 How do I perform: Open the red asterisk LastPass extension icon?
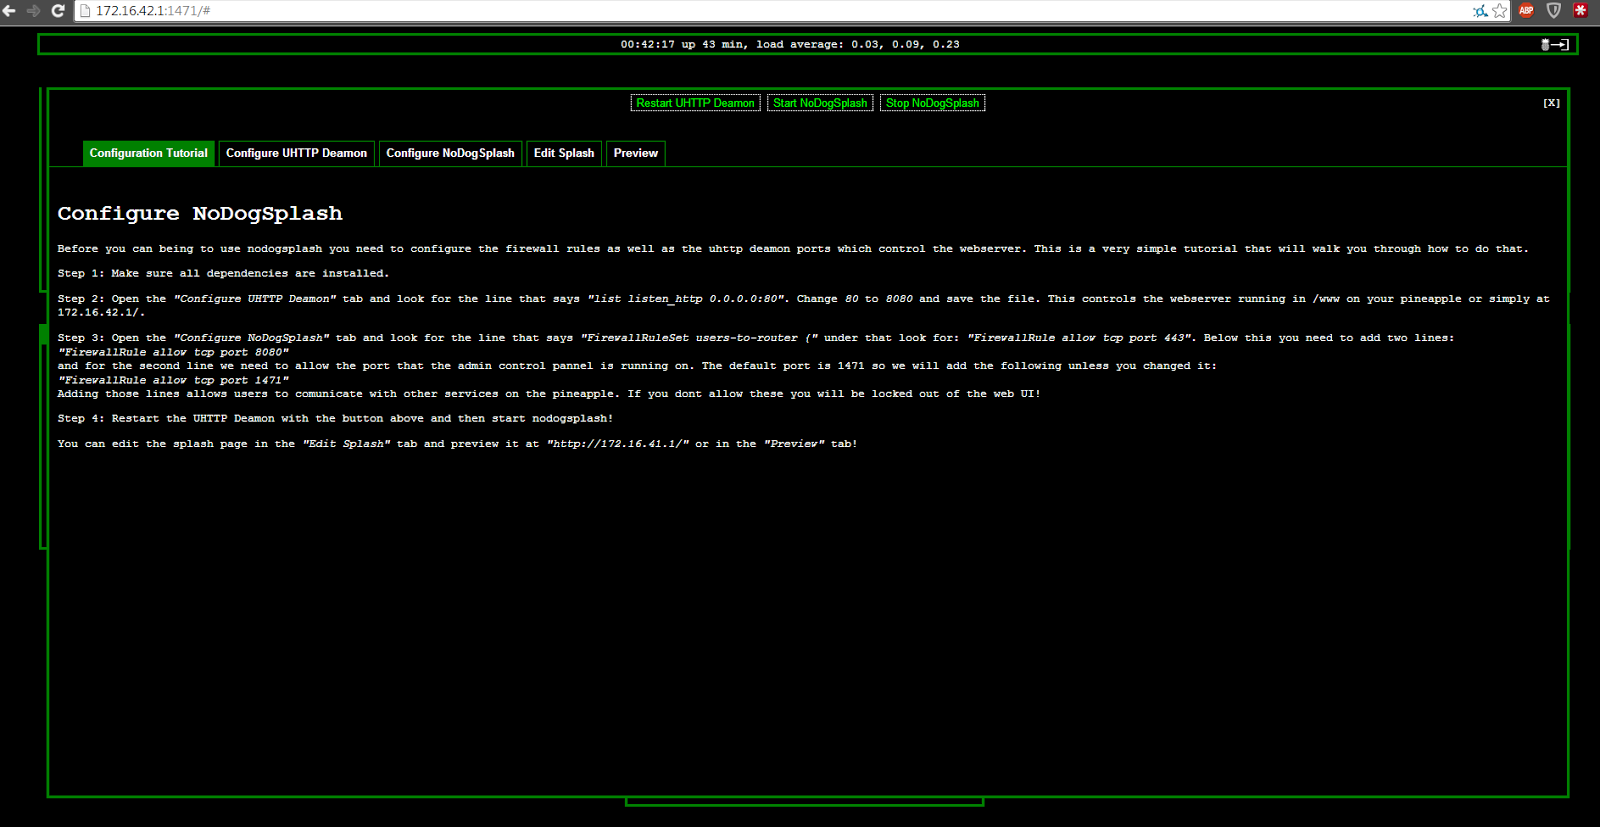click(x=1581, y=11)
